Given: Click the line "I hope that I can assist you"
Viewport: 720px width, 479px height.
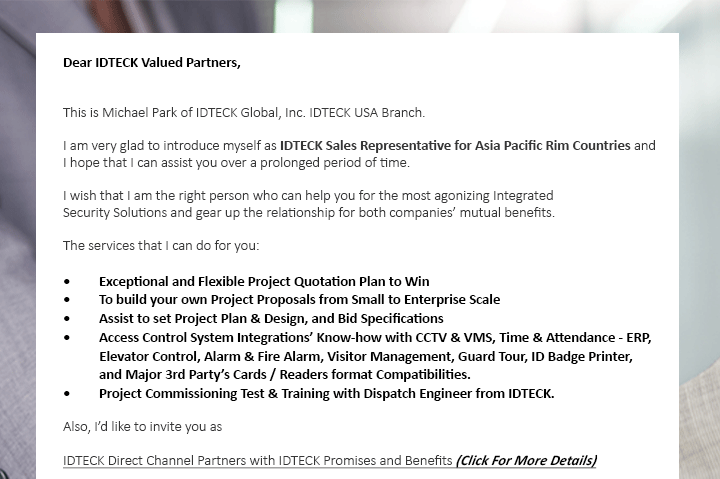Looking at the screenshot, I should [236, 163].
